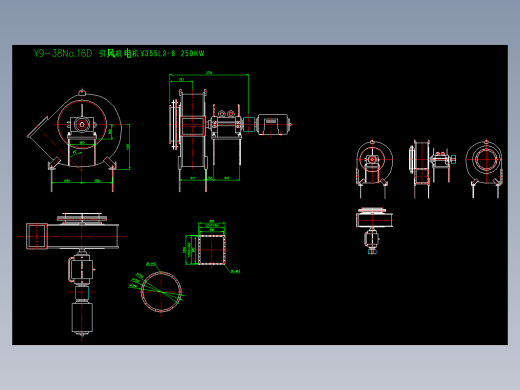This screenshot has width=520, height=390.
Task: Click the motor label Y355L2-8 250KW
Action: (172, 54)
